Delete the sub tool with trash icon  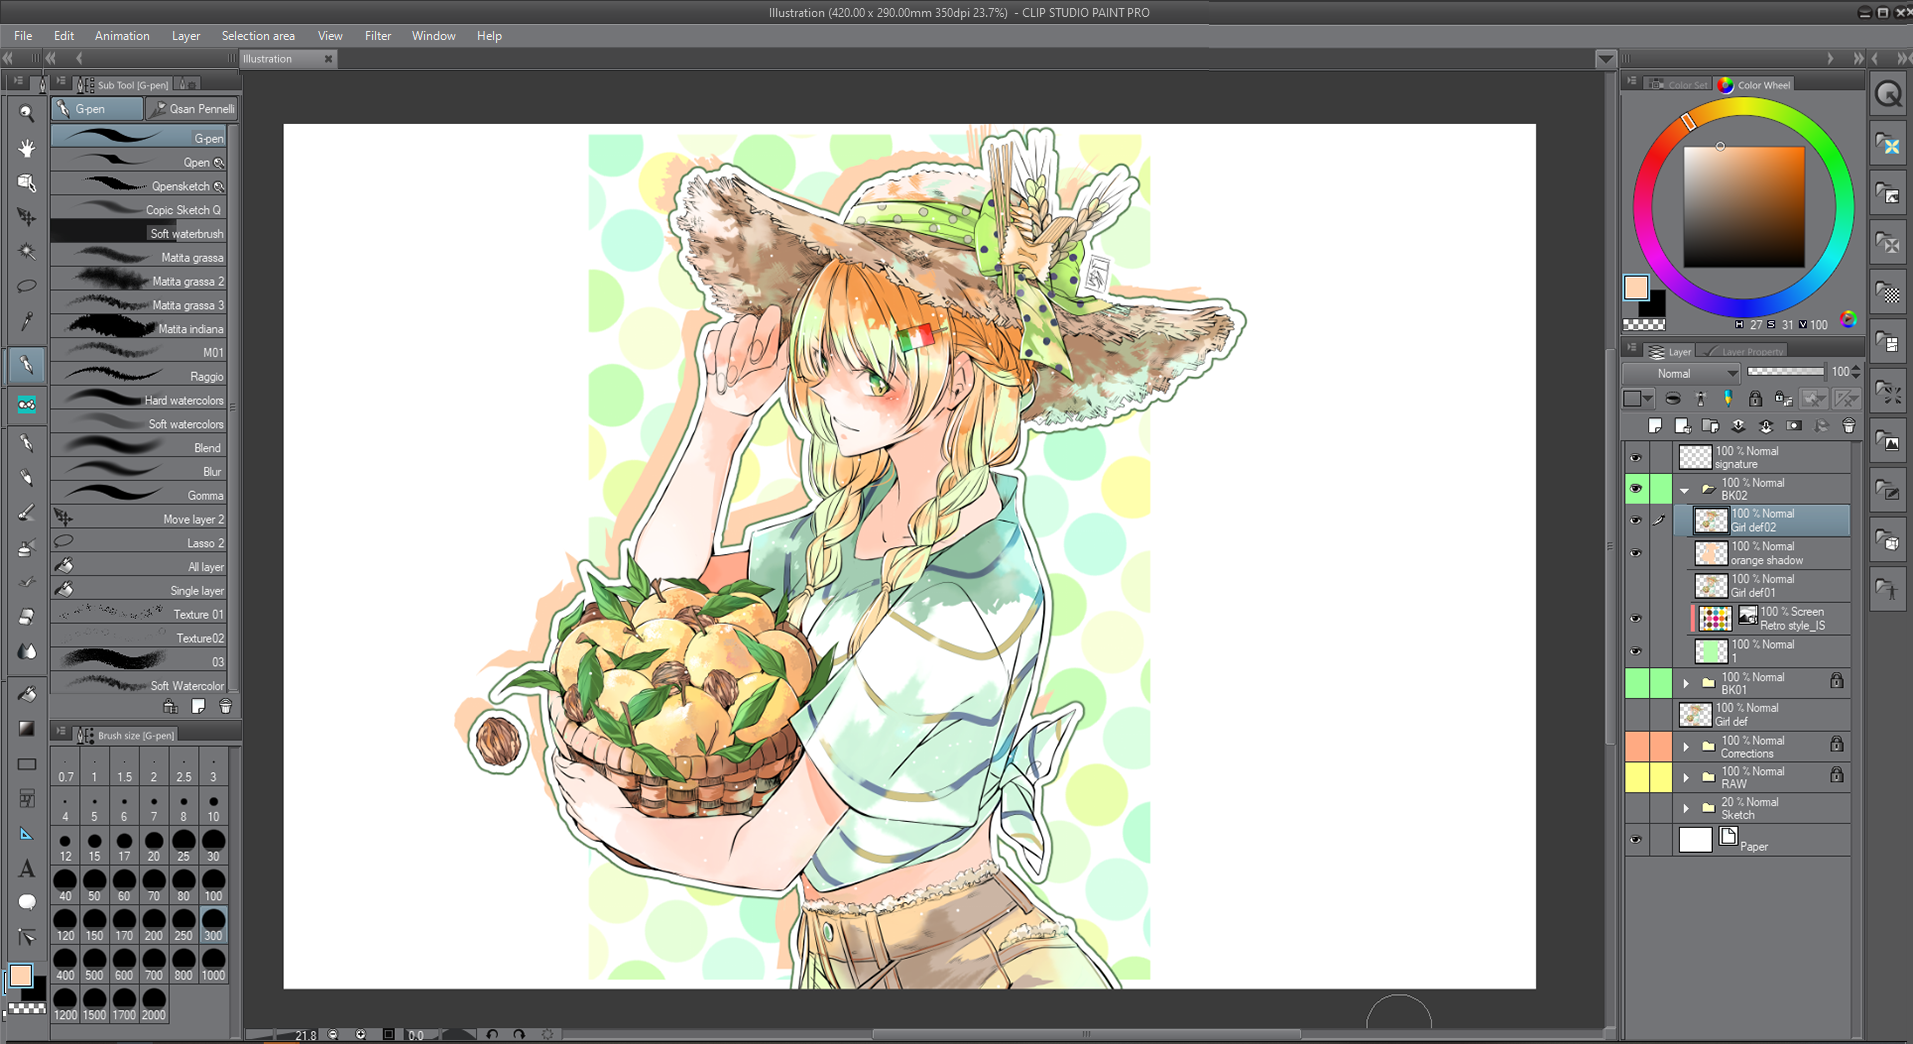[225, 707]
